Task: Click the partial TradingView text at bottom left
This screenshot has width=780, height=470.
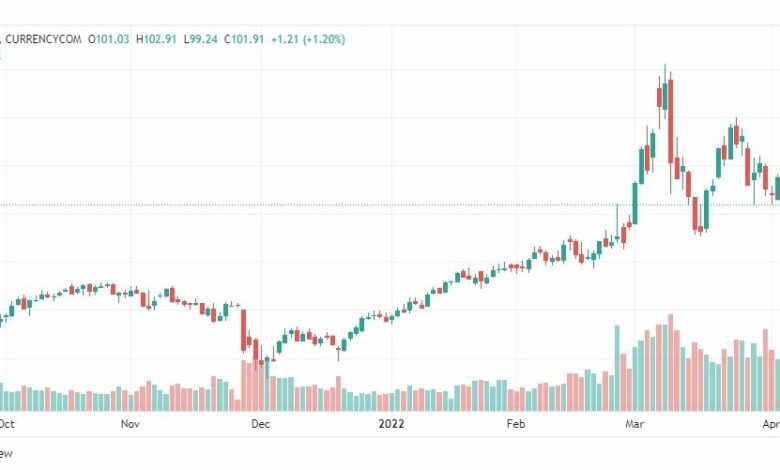Action: [x=6, y=454]
